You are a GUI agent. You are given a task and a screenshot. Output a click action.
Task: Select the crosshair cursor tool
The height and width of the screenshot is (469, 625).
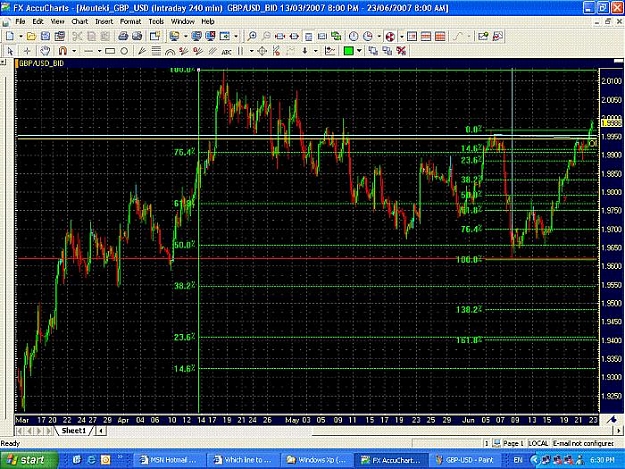pyautogui.click(x=27, y=51)
